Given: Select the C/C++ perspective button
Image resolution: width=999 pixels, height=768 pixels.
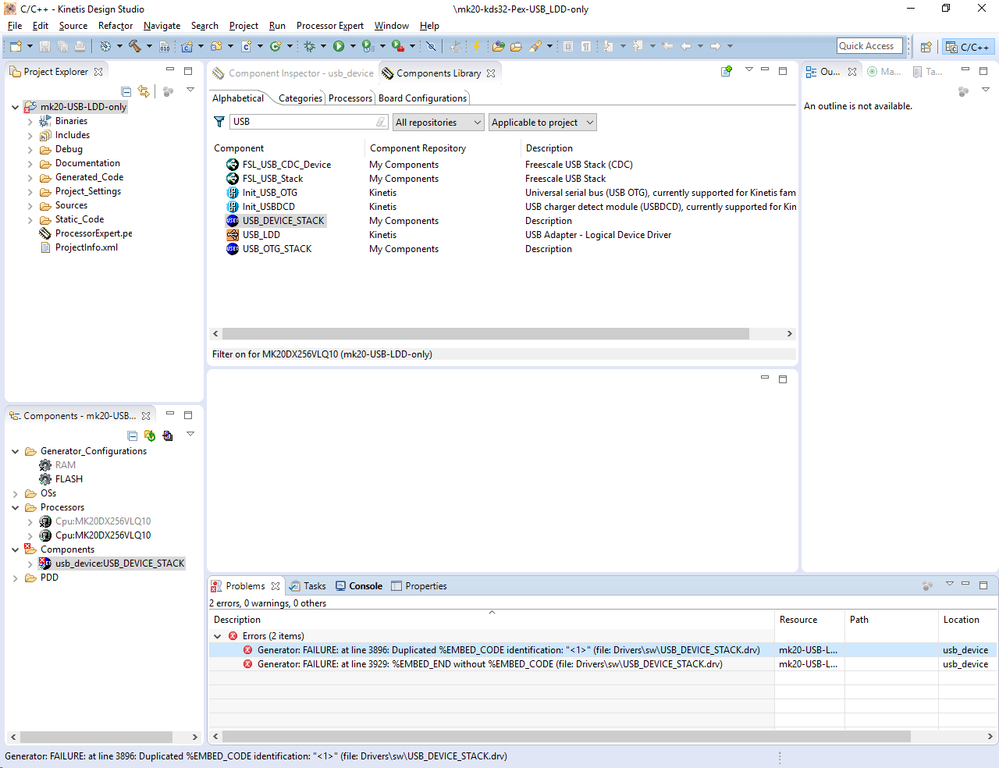Looking at the screenshot, I should [x=967, y=47].
